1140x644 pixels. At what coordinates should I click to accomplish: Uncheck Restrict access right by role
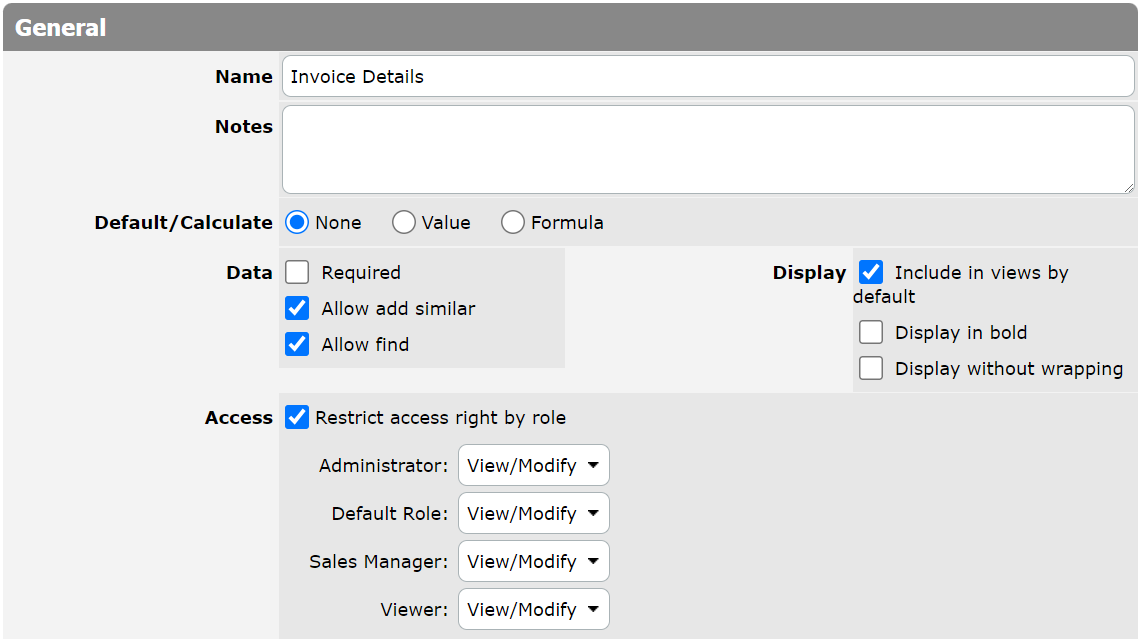pyautogui.click(x=297, y=417)
